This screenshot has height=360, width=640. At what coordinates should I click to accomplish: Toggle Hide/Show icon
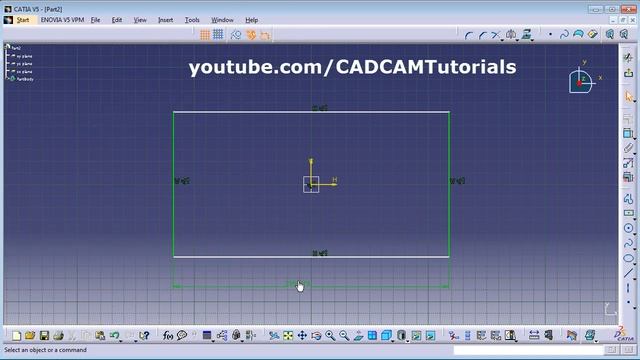(x=416, y=336)
